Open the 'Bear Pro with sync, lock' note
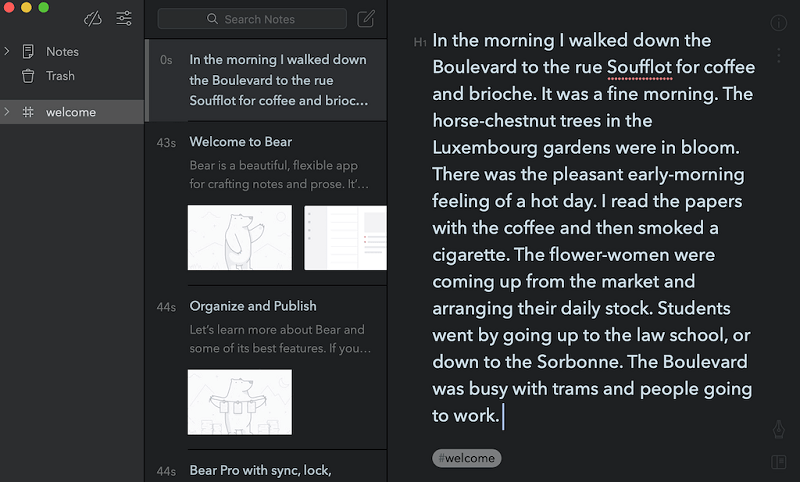This screenshot has height=482, width=800. coord(260,470)
